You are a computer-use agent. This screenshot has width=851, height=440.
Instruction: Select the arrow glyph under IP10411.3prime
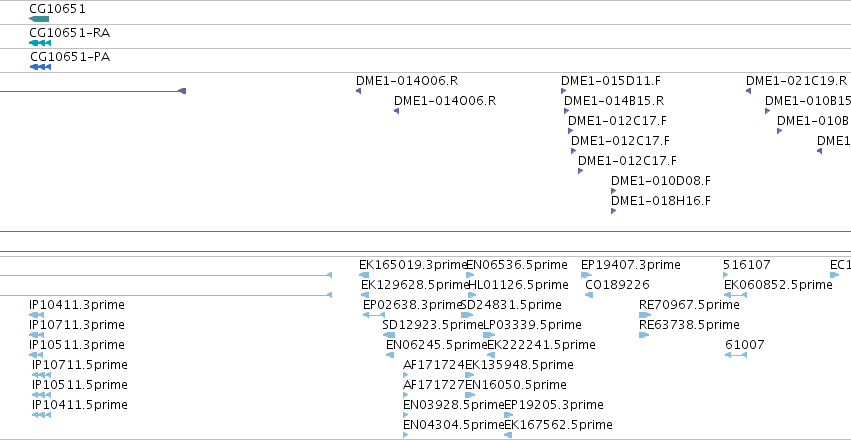[36, 315]
